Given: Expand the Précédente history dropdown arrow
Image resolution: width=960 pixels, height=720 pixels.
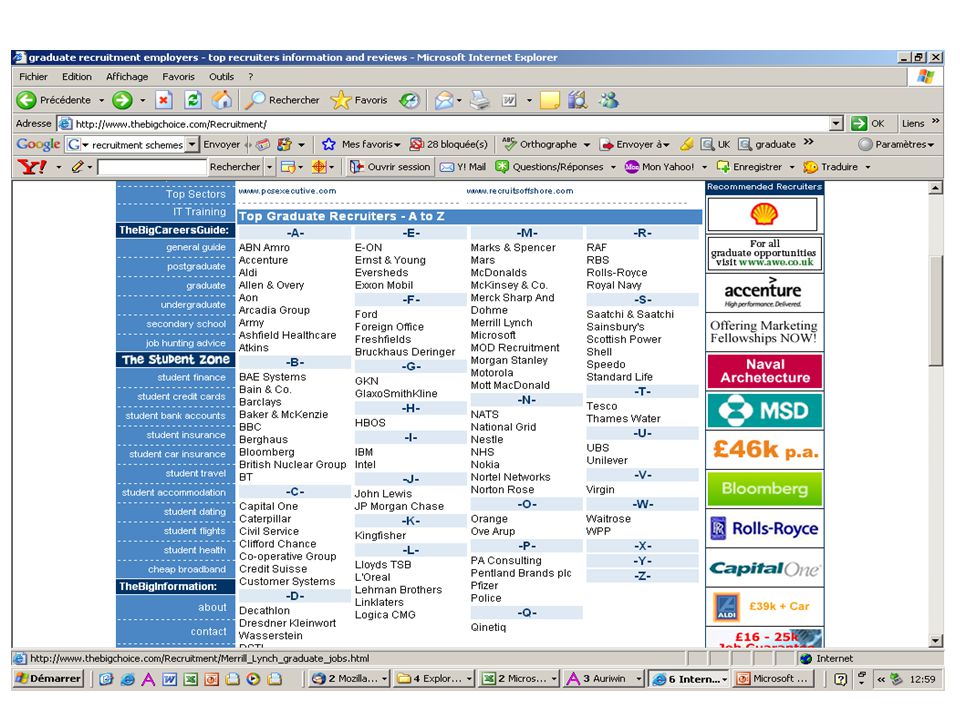Looking at the screenshot, I should pyautogui.click(x=102, y=100).
